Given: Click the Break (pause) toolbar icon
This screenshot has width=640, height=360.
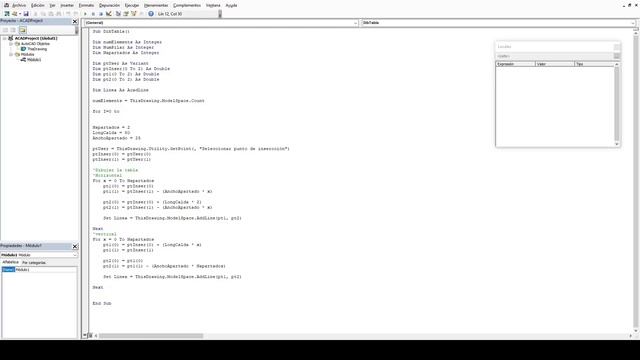Looking at the screenshot, I should point(93,14).
